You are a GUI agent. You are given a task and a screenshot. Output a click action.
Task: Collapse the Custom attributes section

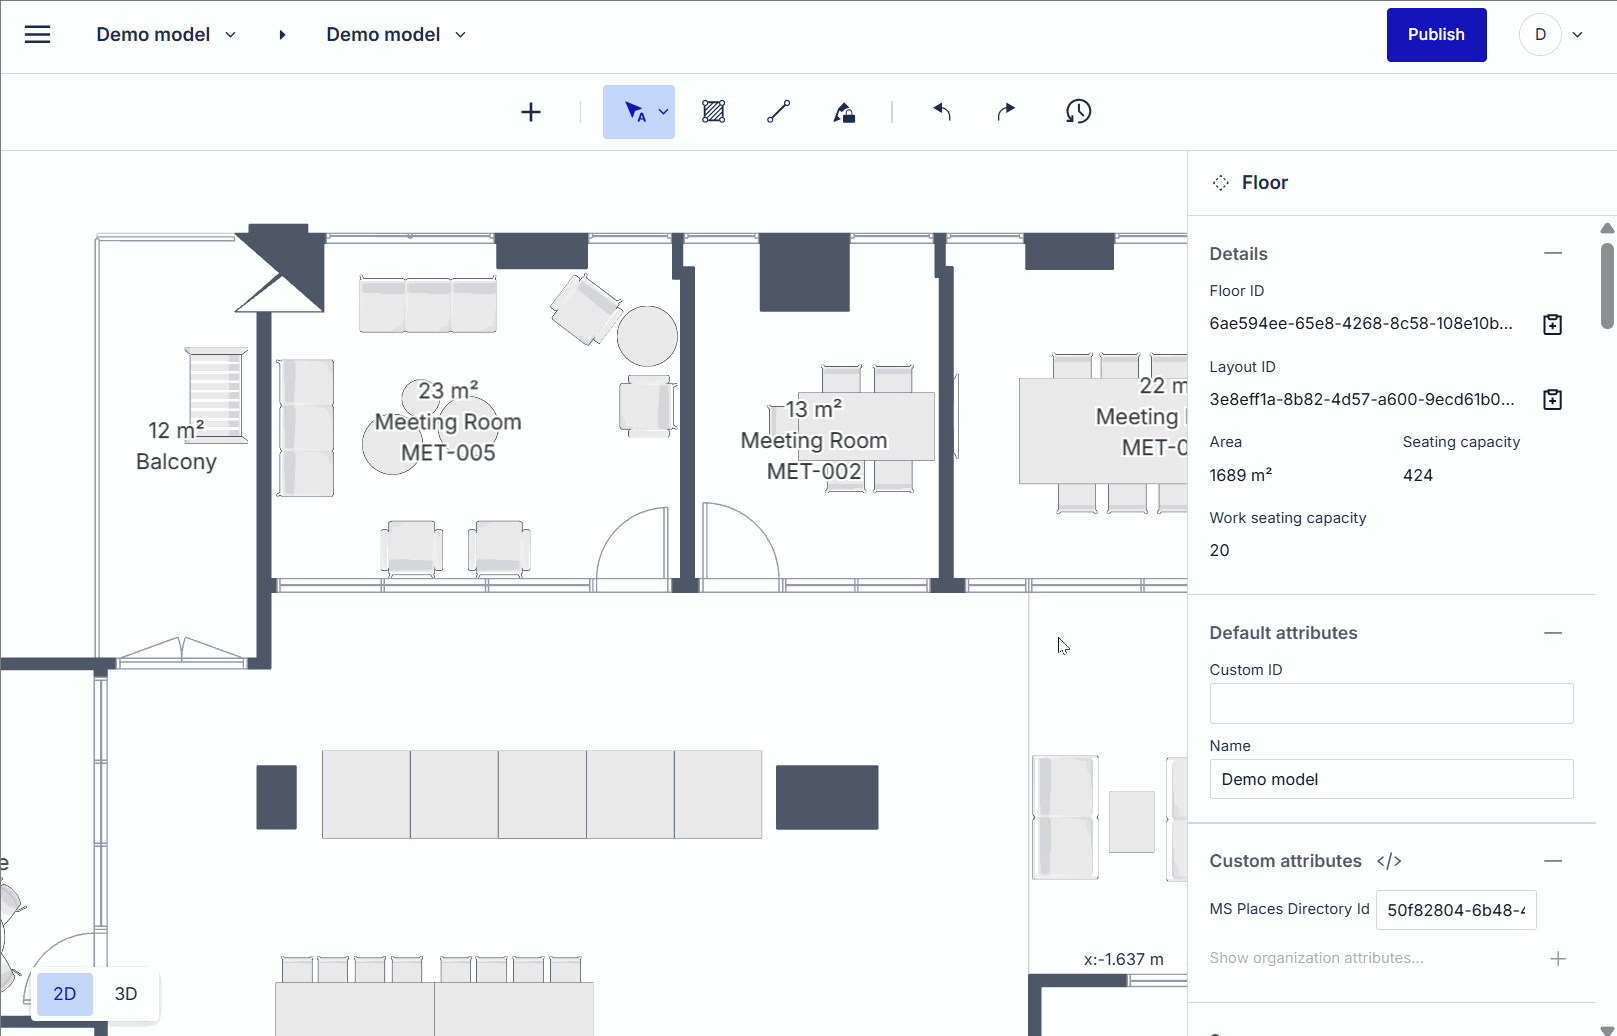pyautogui.click(x=1553, y=861)
